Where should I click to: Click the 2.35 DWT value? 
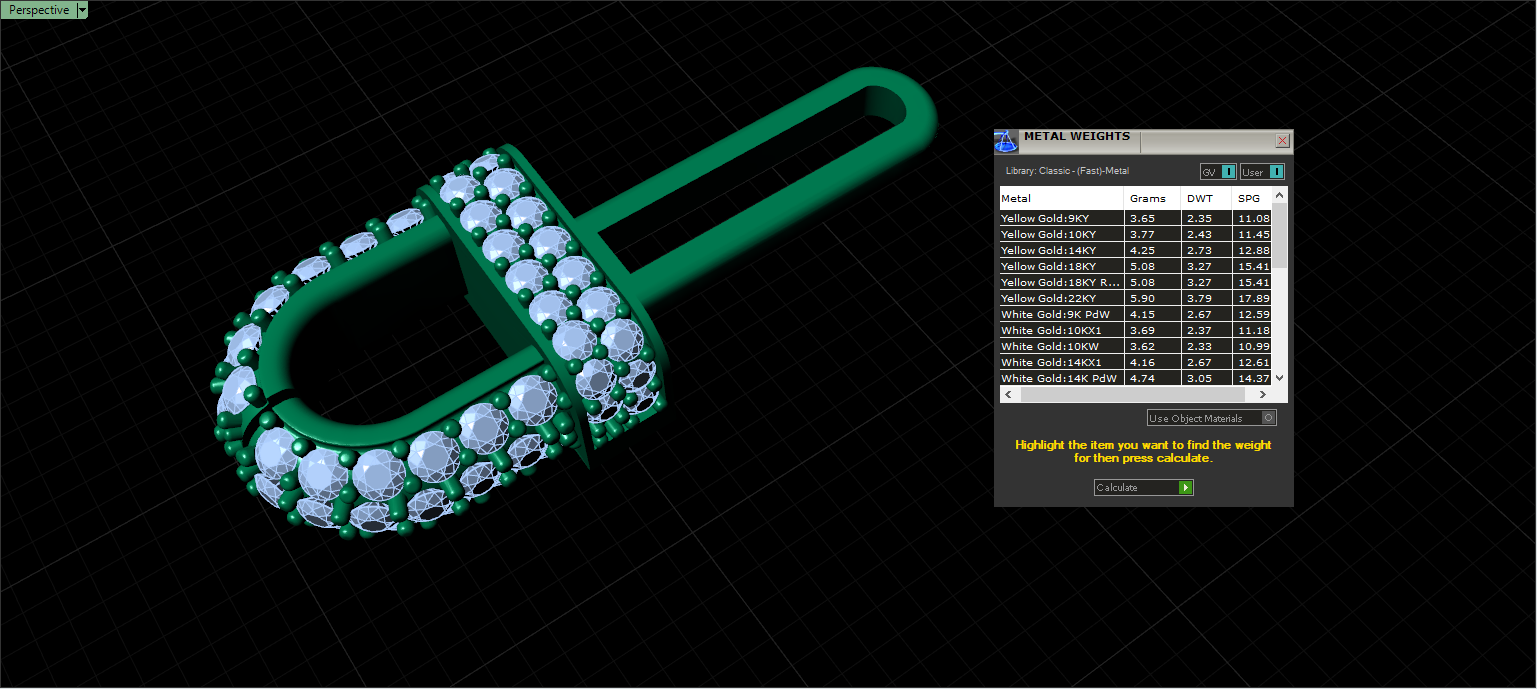point(1199,218)
